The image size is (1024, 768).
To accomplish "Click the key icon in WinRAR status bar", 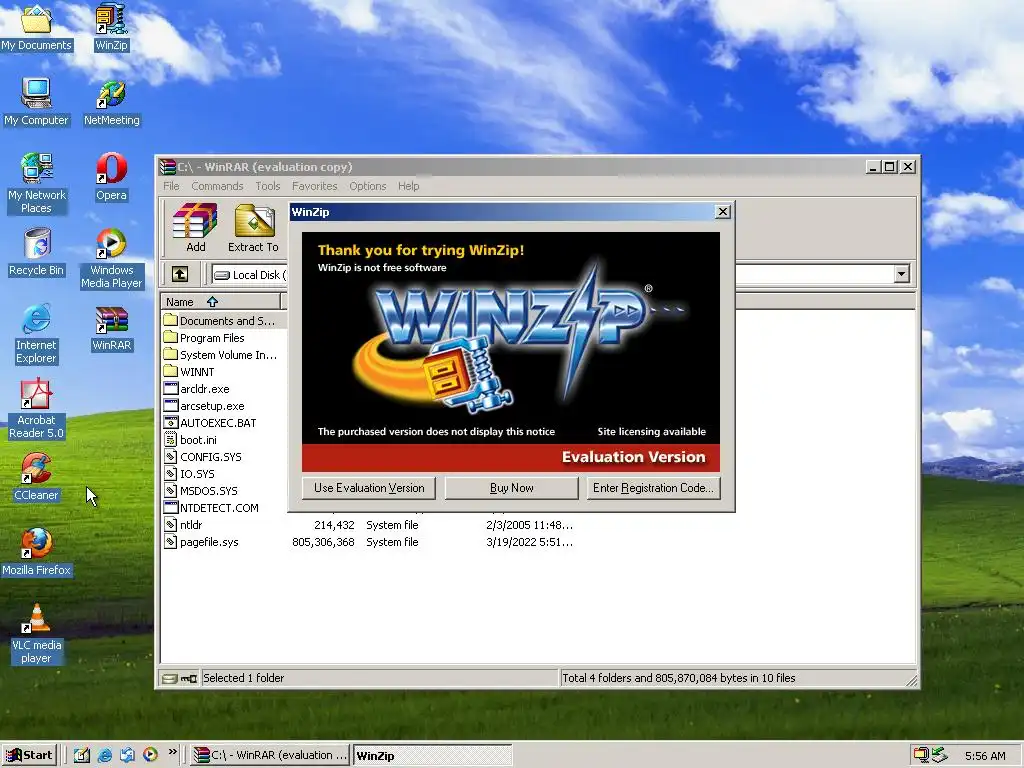I will pos(189,679).
